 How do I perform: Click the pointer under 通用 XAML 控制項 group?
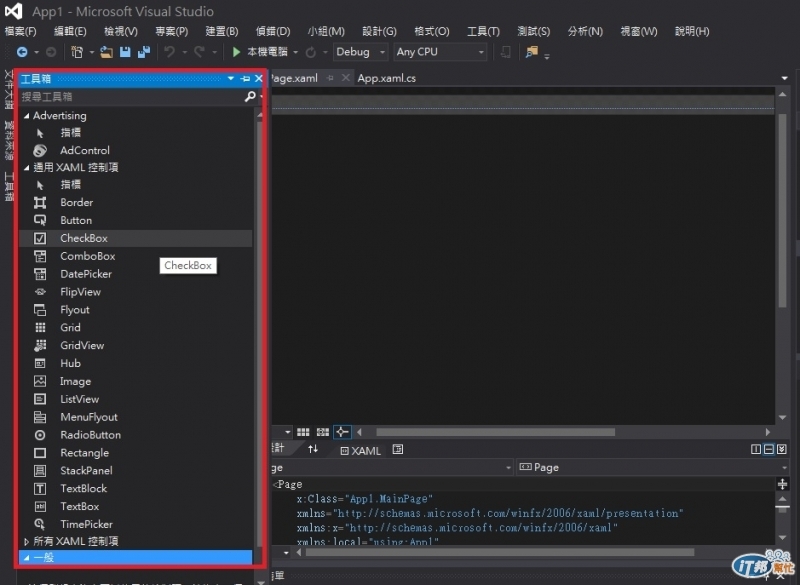point(135,185)
